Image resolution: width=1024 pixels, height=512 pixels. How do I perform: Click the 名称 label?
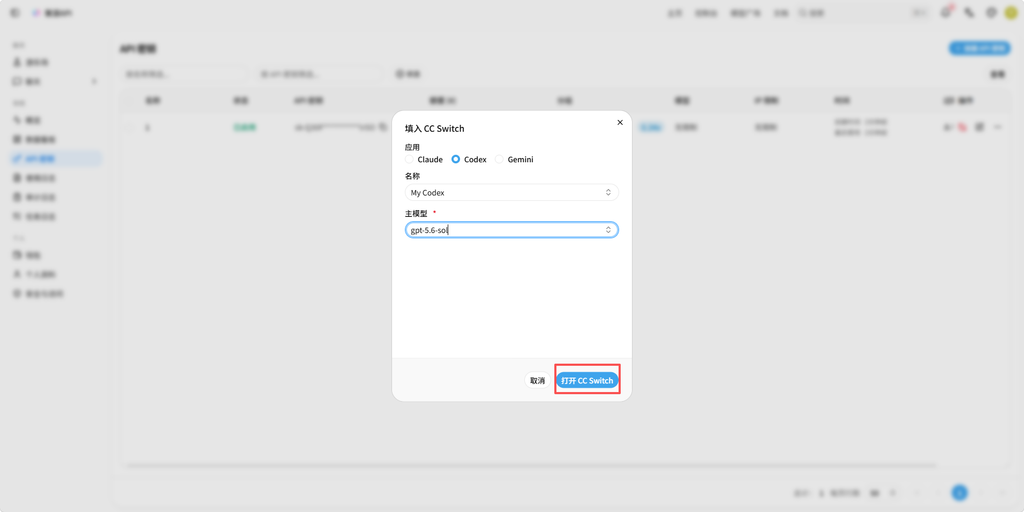[x=412, y=176]
